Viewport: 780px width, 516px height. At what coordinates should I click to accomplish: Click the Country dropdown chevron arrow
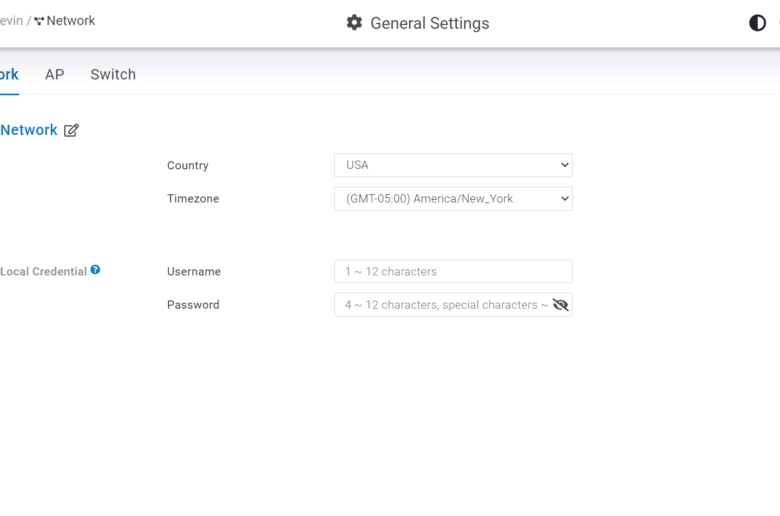pos(565,165)
